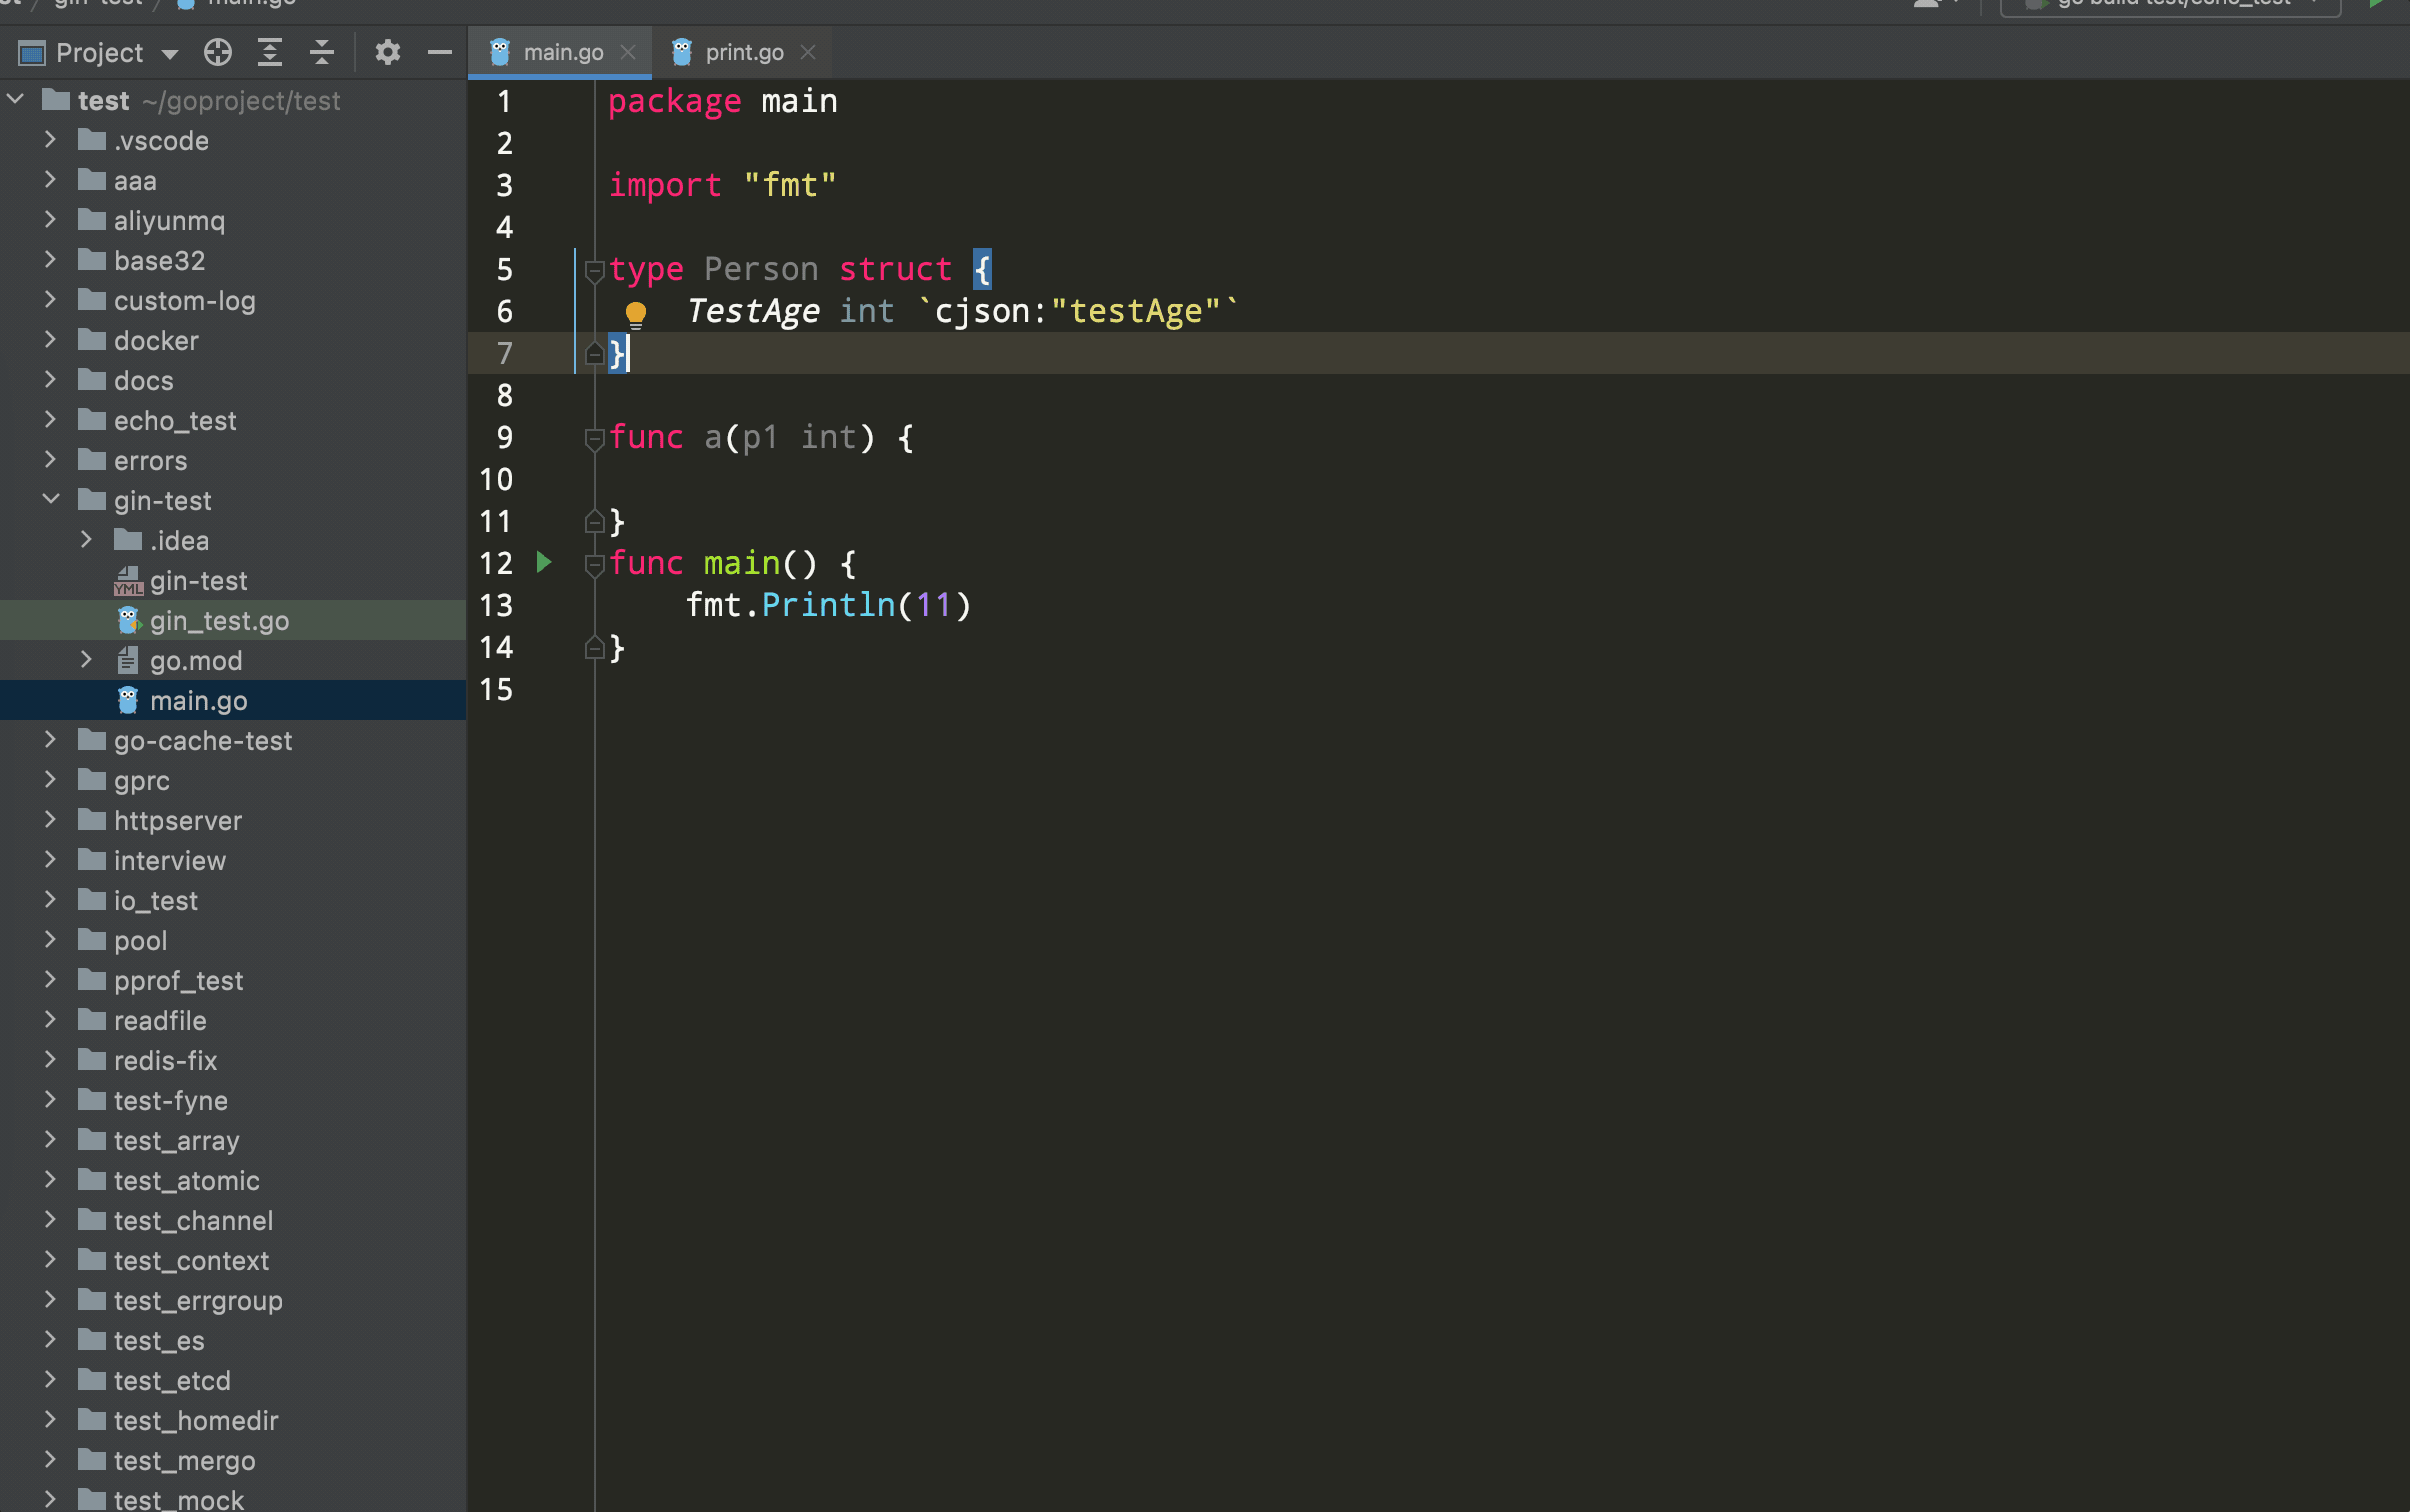Close the print.go tab
The image size is (2410, 1512).
(808, 52)
